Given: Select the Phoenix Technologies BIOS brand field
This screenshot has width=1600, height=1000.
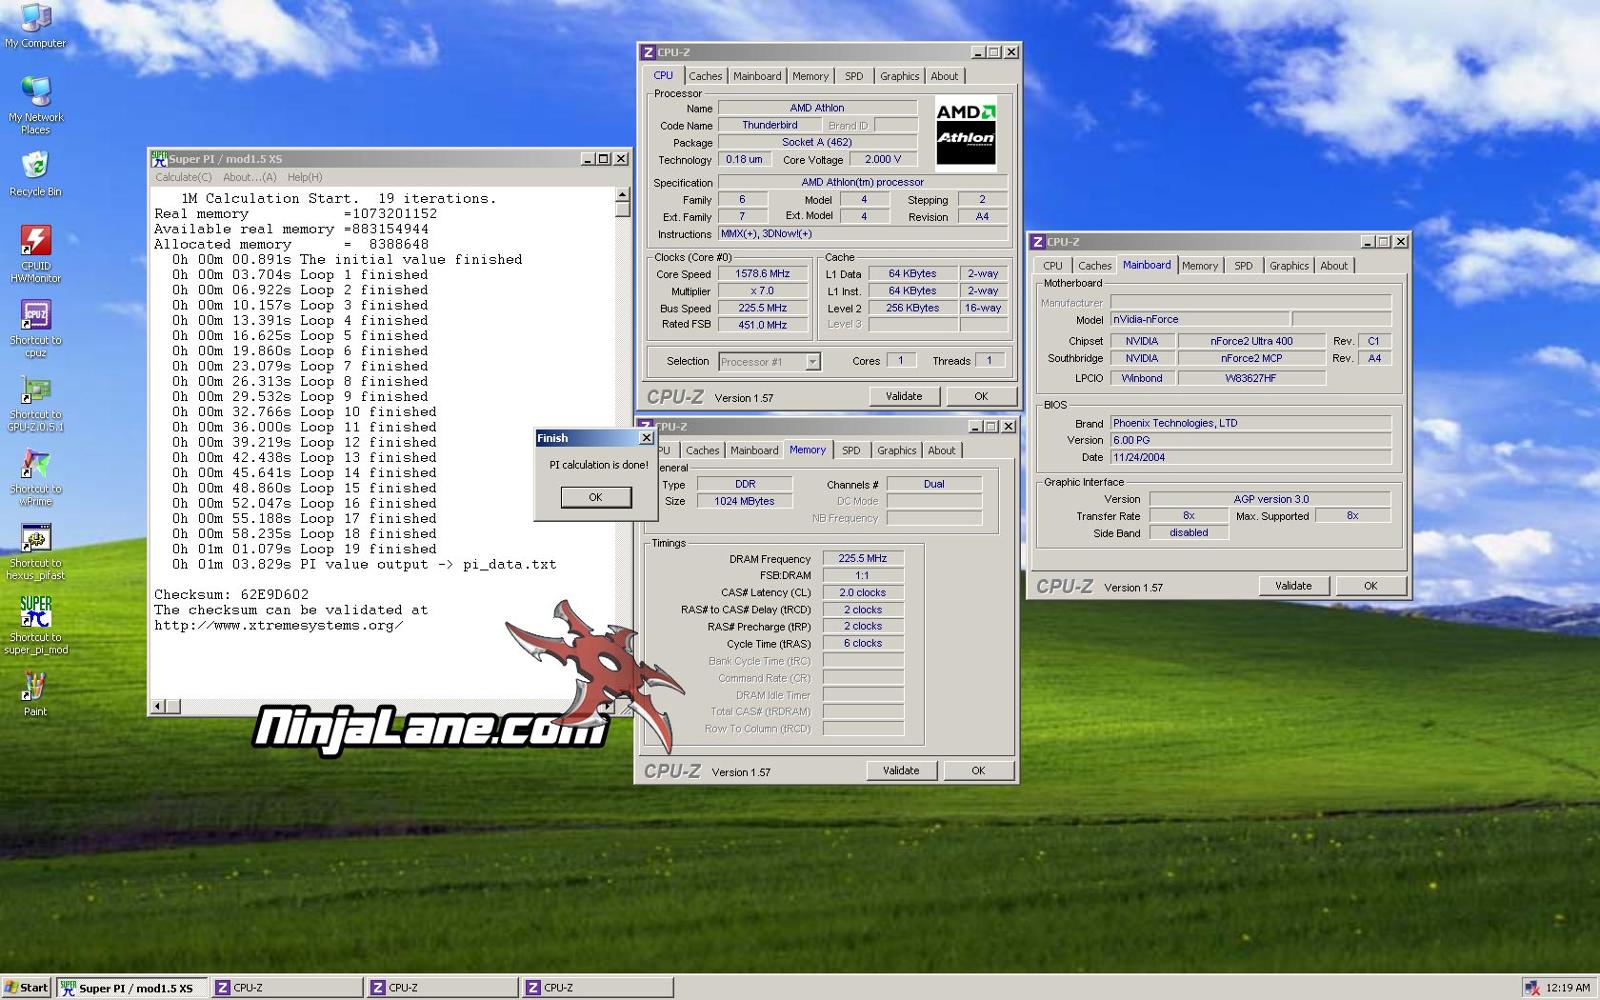Looking at the screenshot, I should click(1251, 423).
